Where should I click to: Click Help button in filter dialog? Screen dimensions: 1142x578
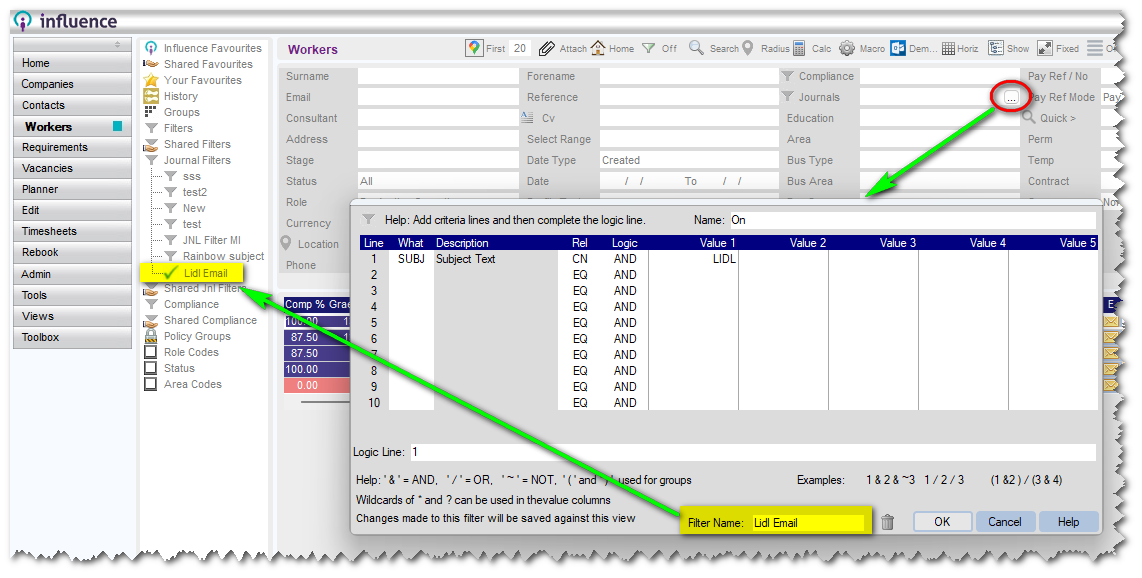(x=1068, y=522)
